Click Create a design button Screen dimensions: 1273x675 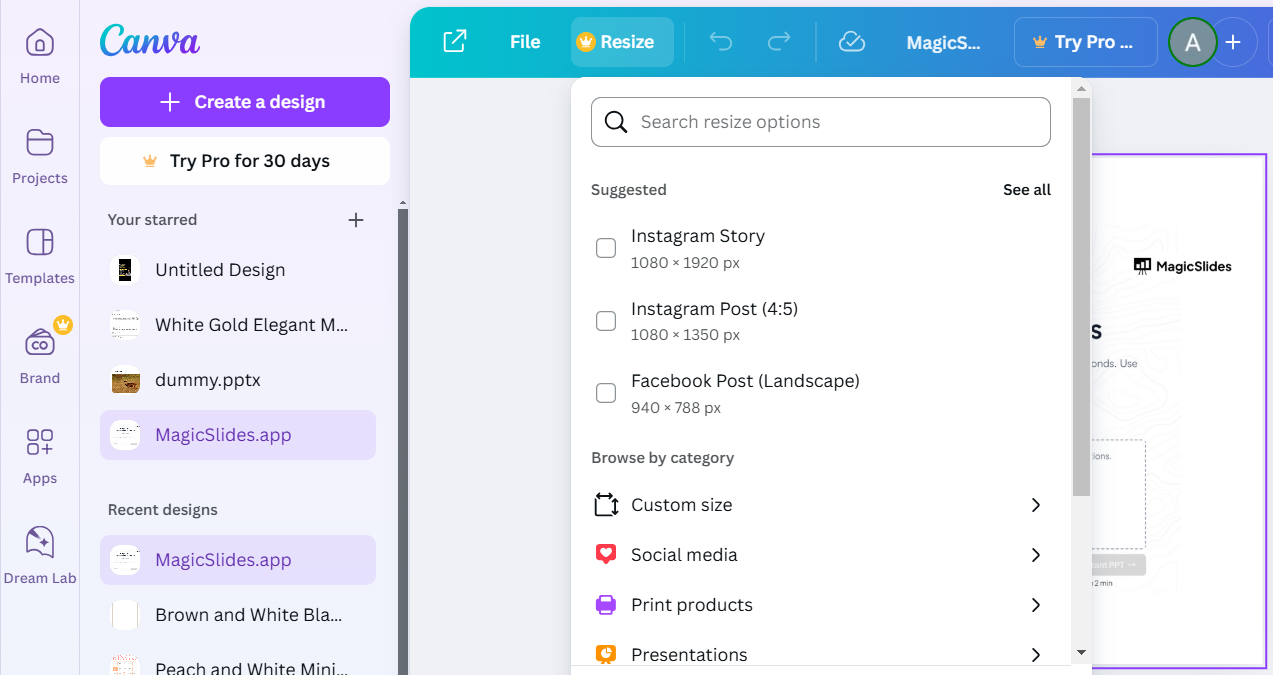click(x=245, y=102)
